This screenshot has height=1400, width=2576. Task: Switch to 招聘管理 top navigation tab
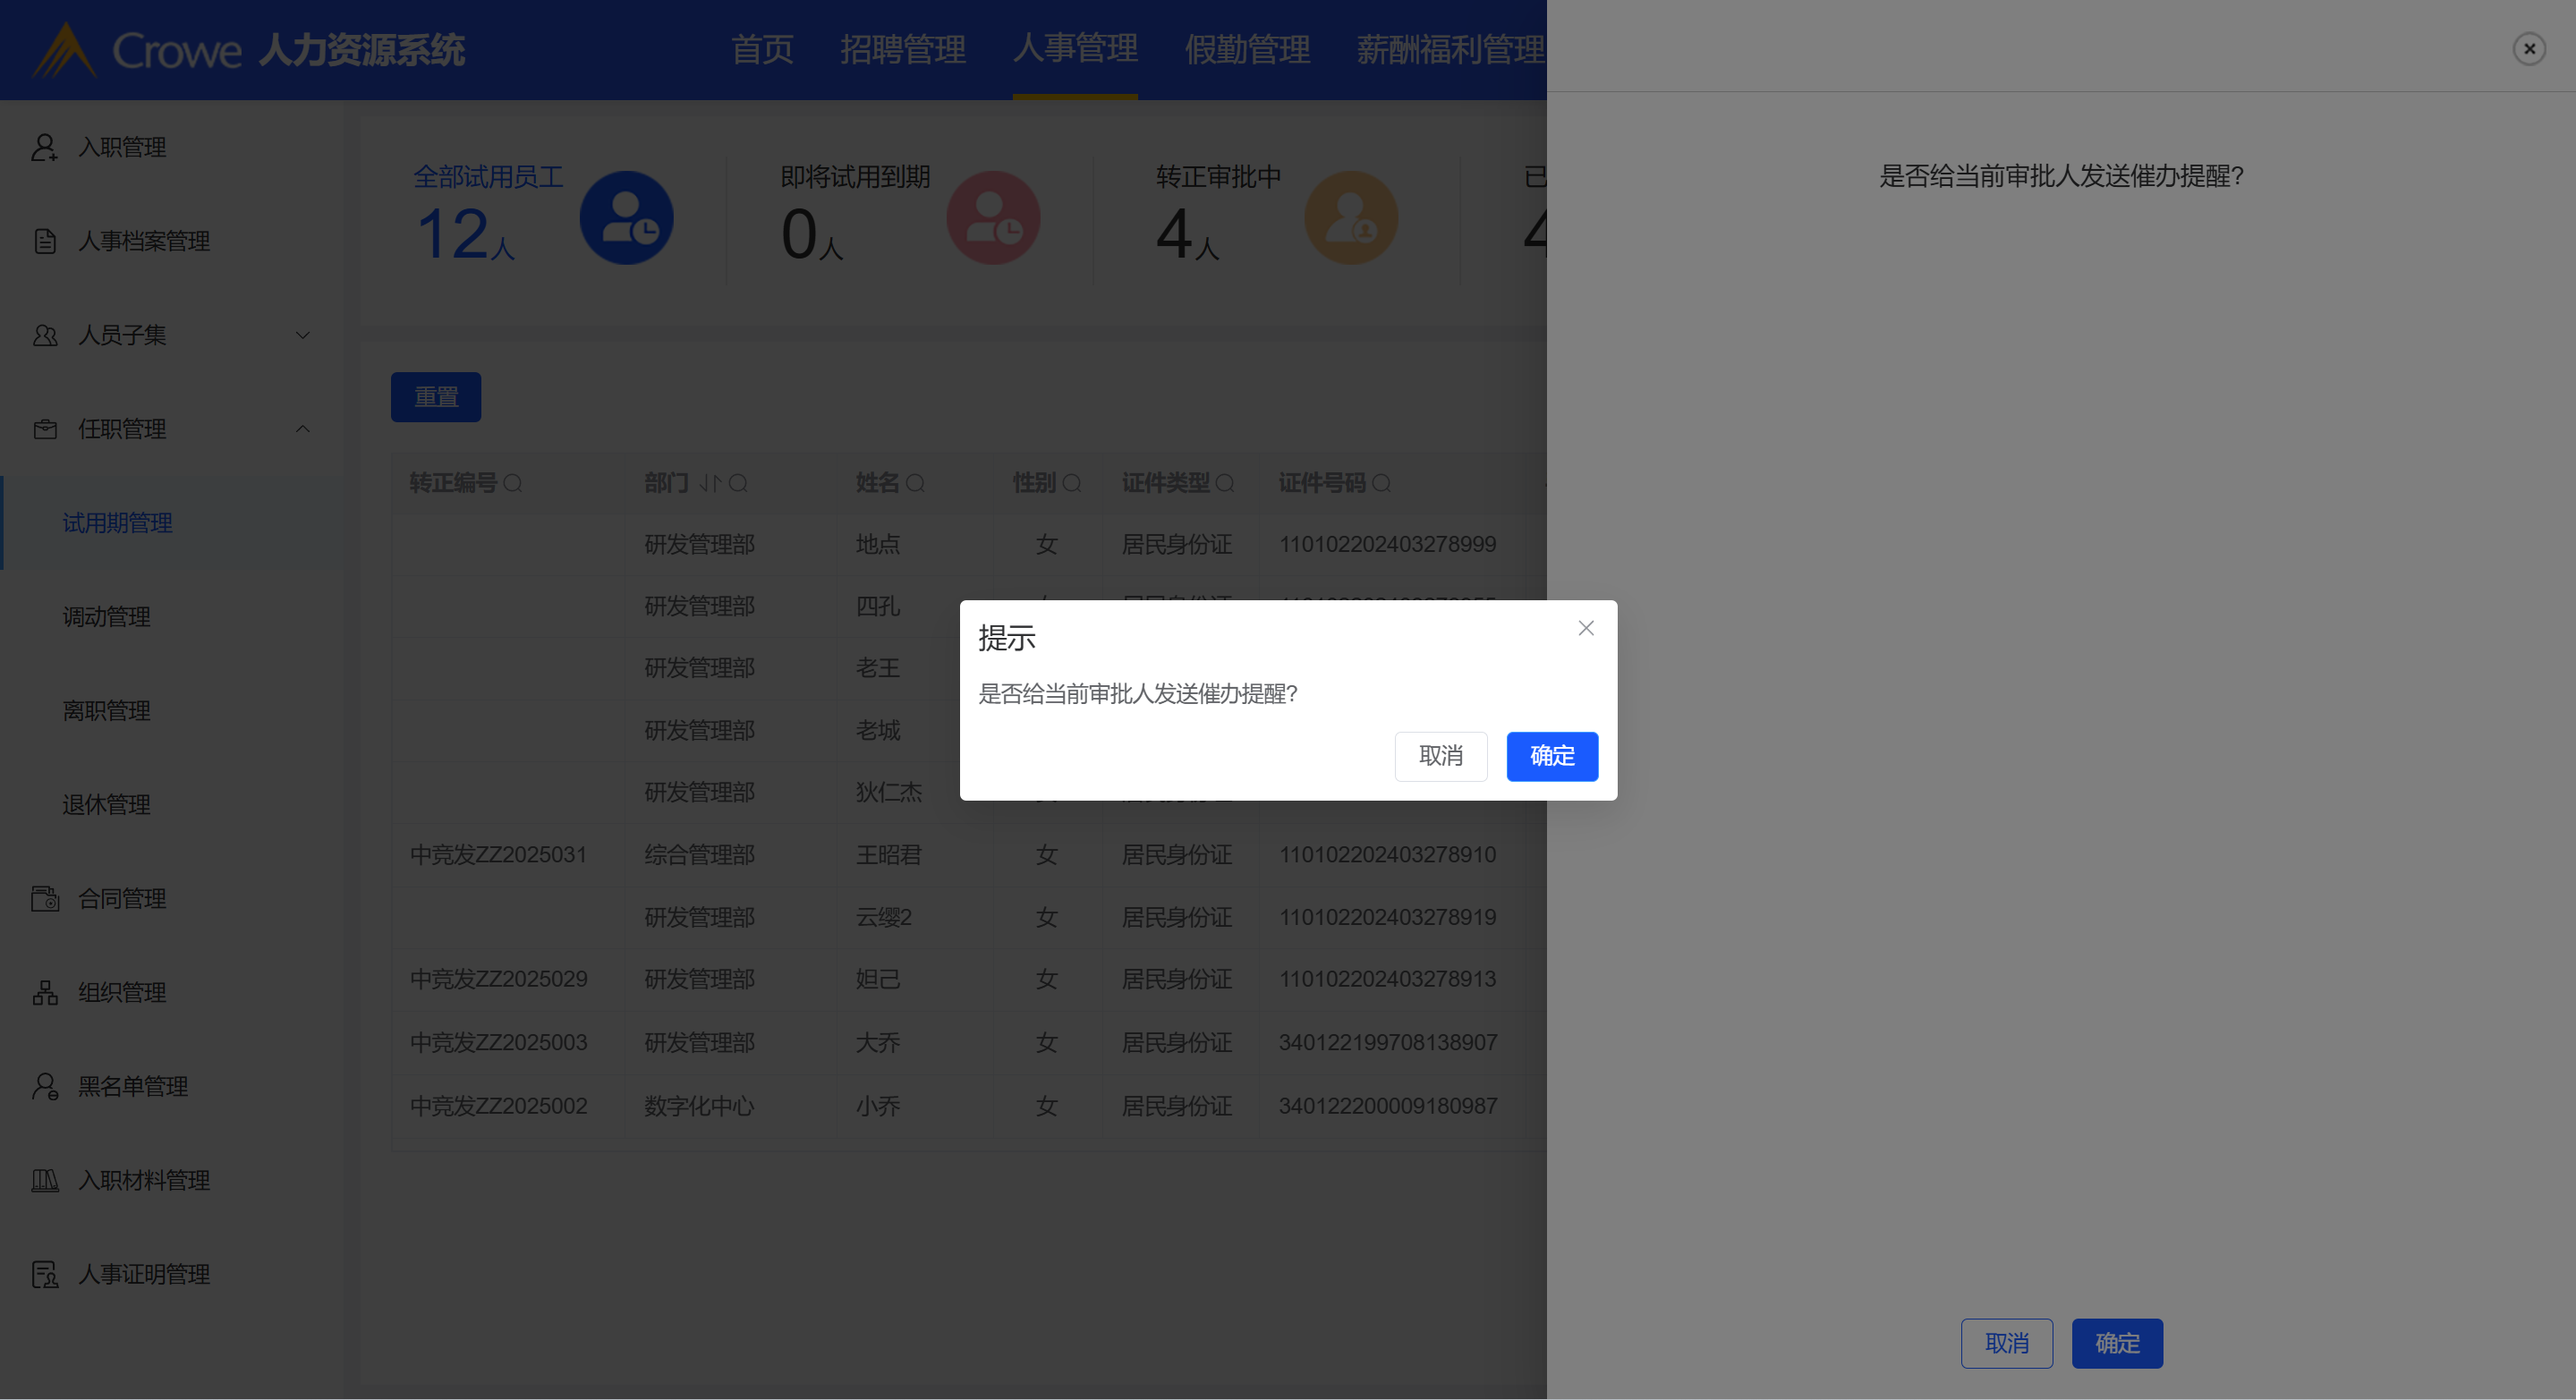(x=902, y=49)
